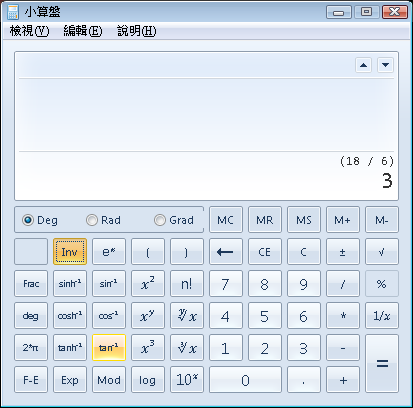Click the MR memory recall button
Viewport: 413px width, 408px height.
(265, 220)
